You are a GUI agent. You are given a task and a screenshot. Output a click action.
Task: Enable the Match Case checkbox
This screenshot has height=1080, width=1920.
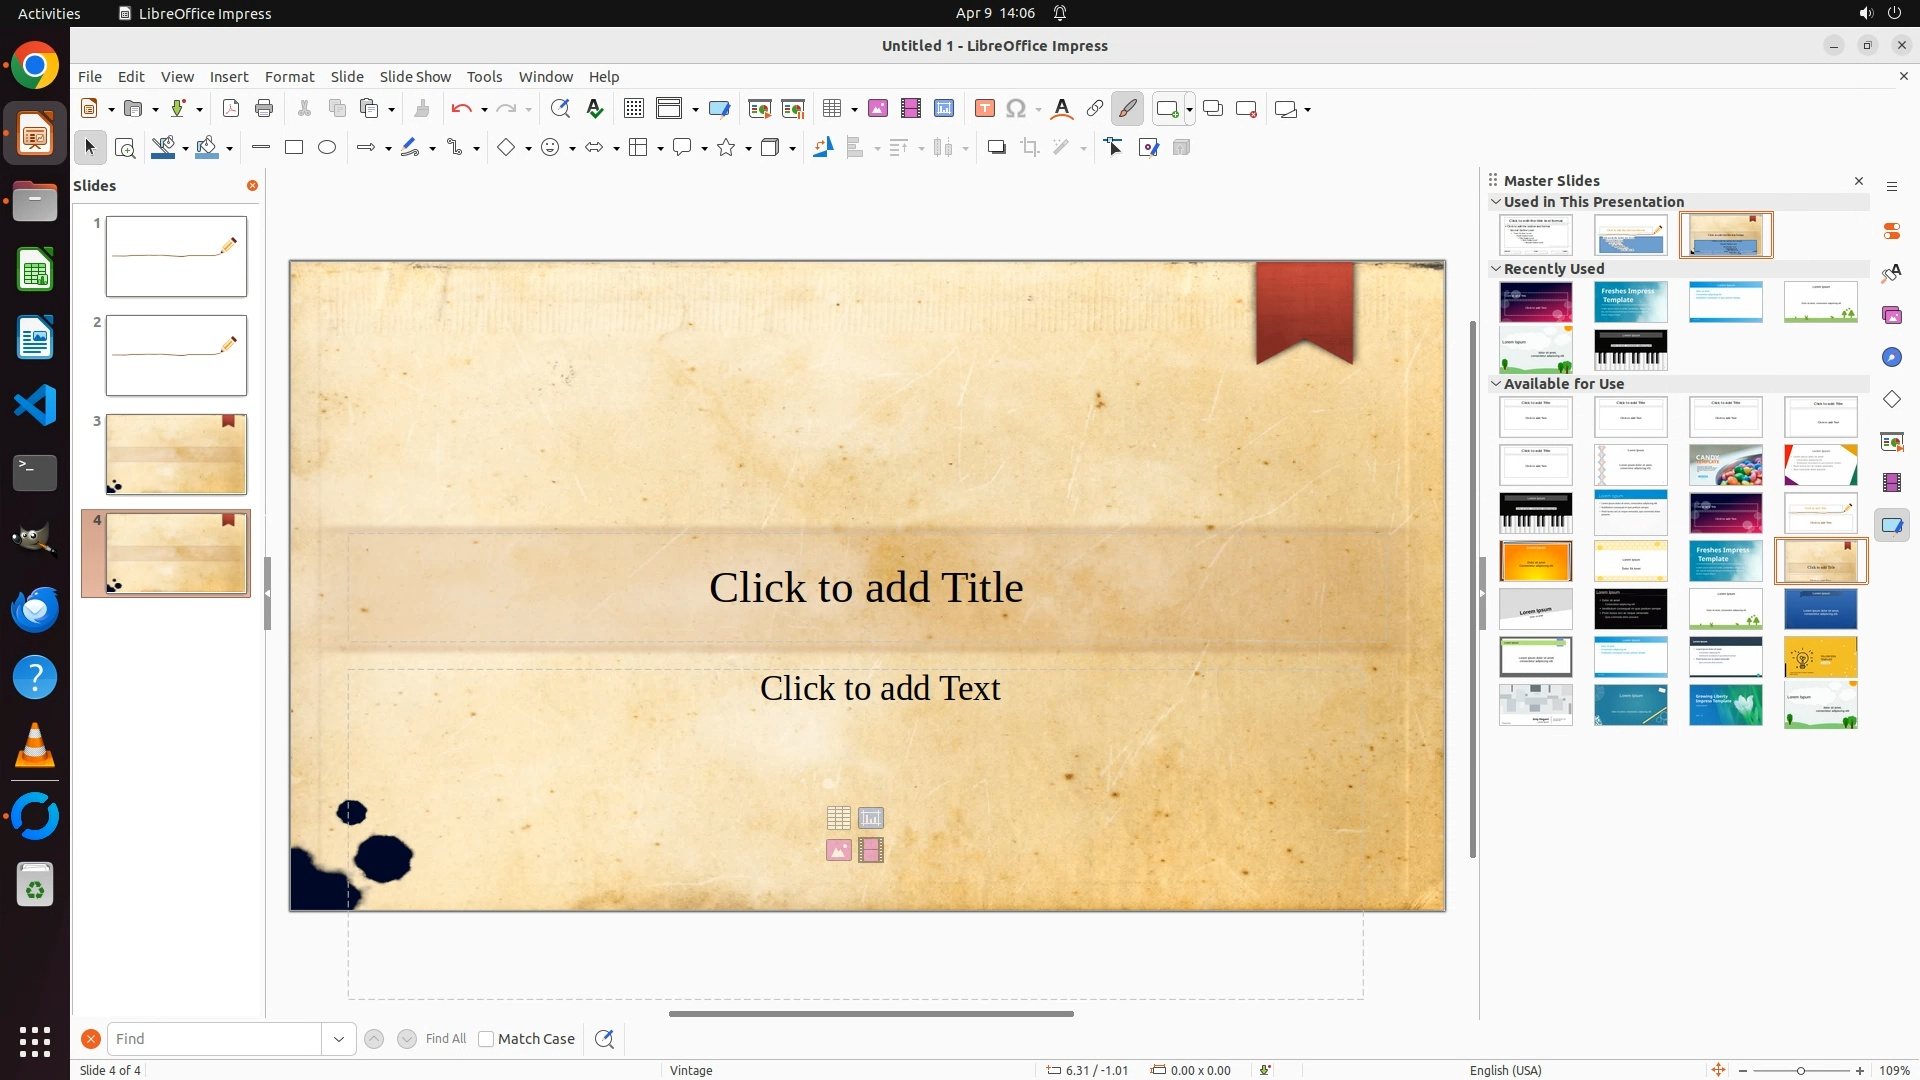point(486,1039)
